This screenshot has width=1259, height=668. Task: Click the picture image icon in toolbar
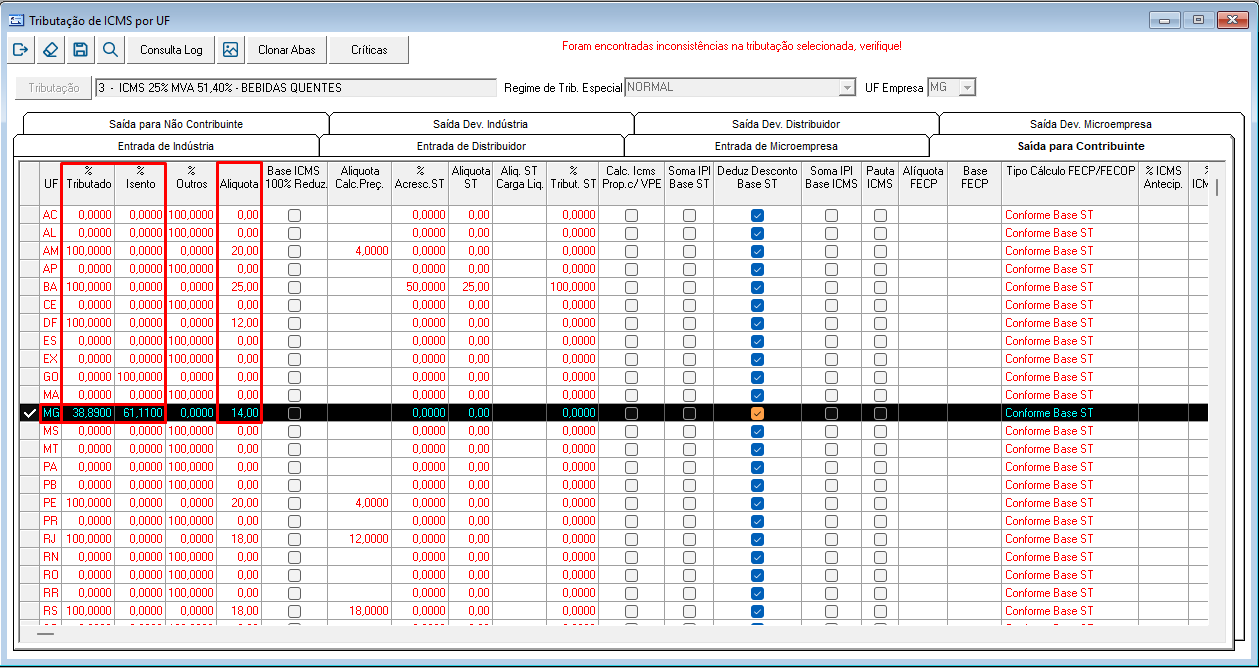tap(231, 50)
